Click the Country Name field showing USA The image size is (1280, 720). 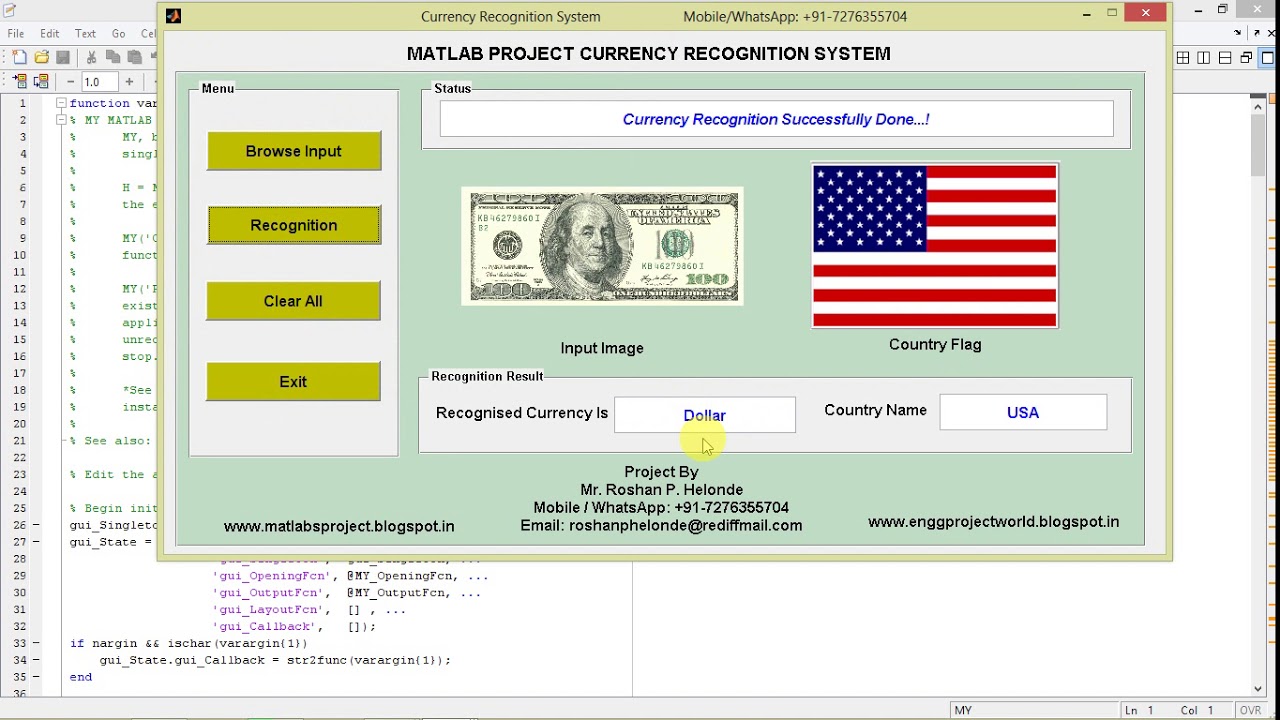[x=1023, y=412]
